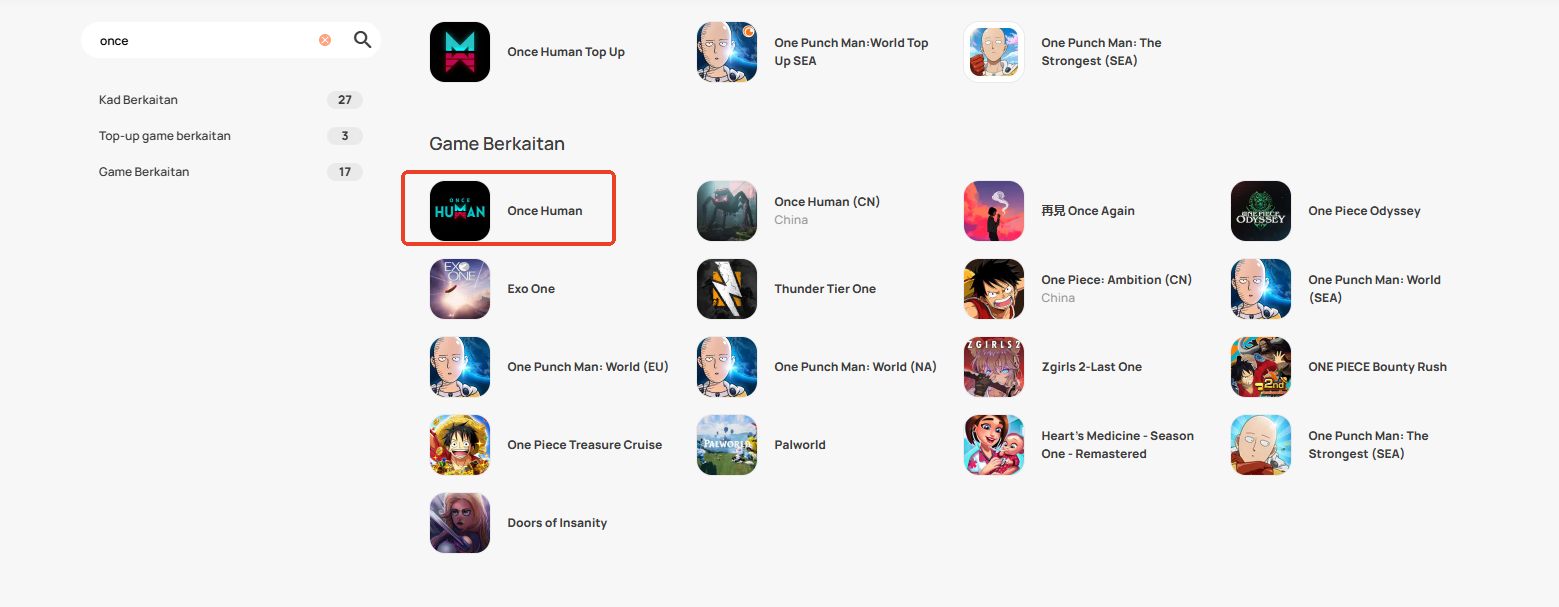Image resolution: width=1559 pixels, height=607 pixels.
Task: Click the search field containing 'once'
Action: pos(205,41)
